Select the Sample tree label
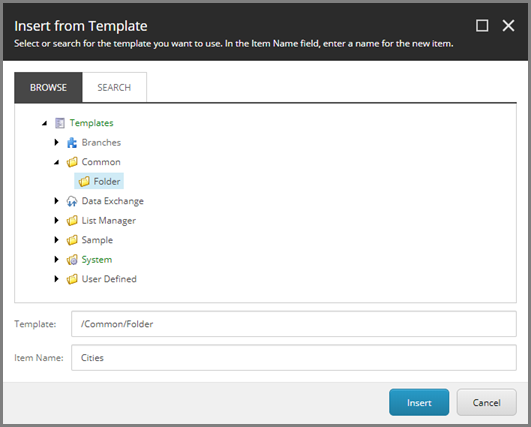Viewport: 531px width, 427px height. [97, 240]
